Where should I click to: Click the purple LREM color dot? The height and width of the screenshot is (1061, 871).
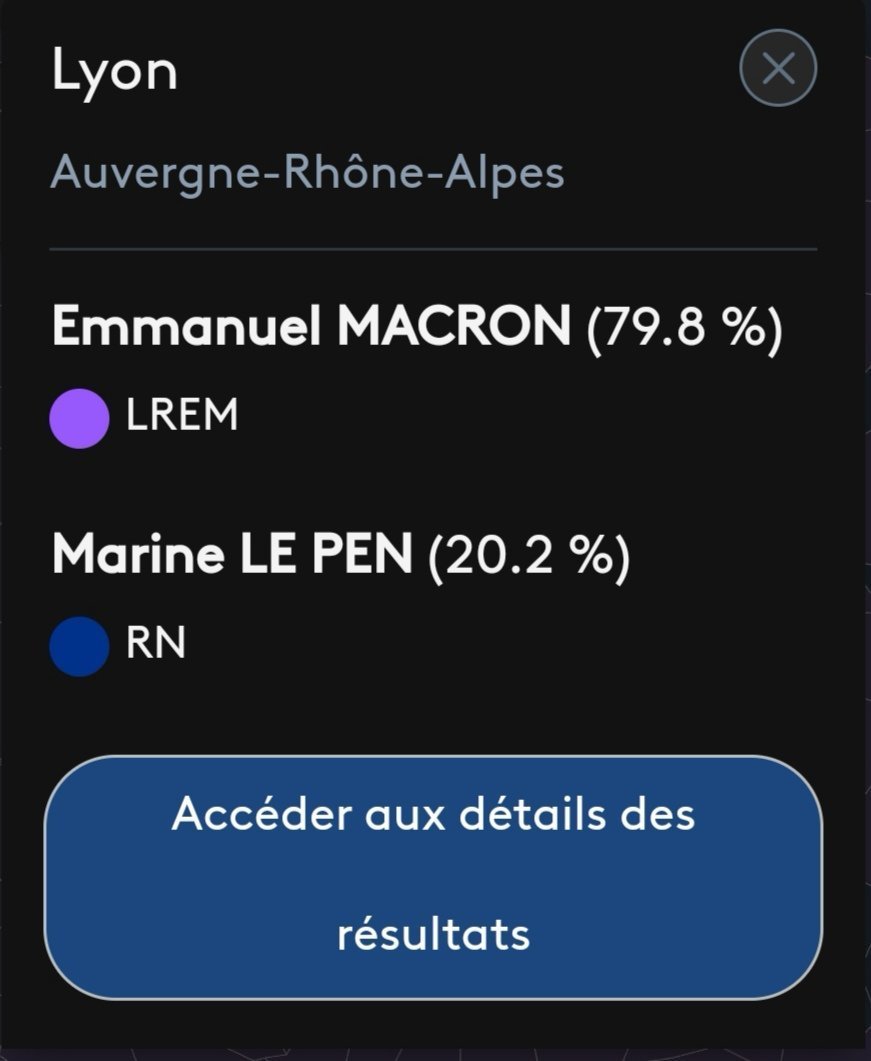pyautogui.click(x=79, y=418)
